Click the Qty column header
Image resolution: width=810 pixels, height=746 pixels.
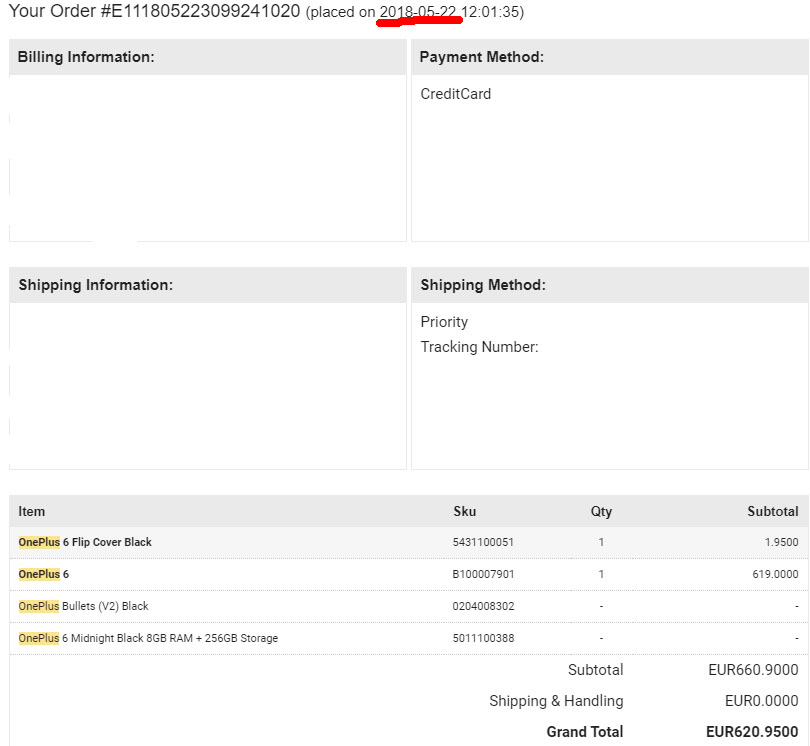pos(601,511)
